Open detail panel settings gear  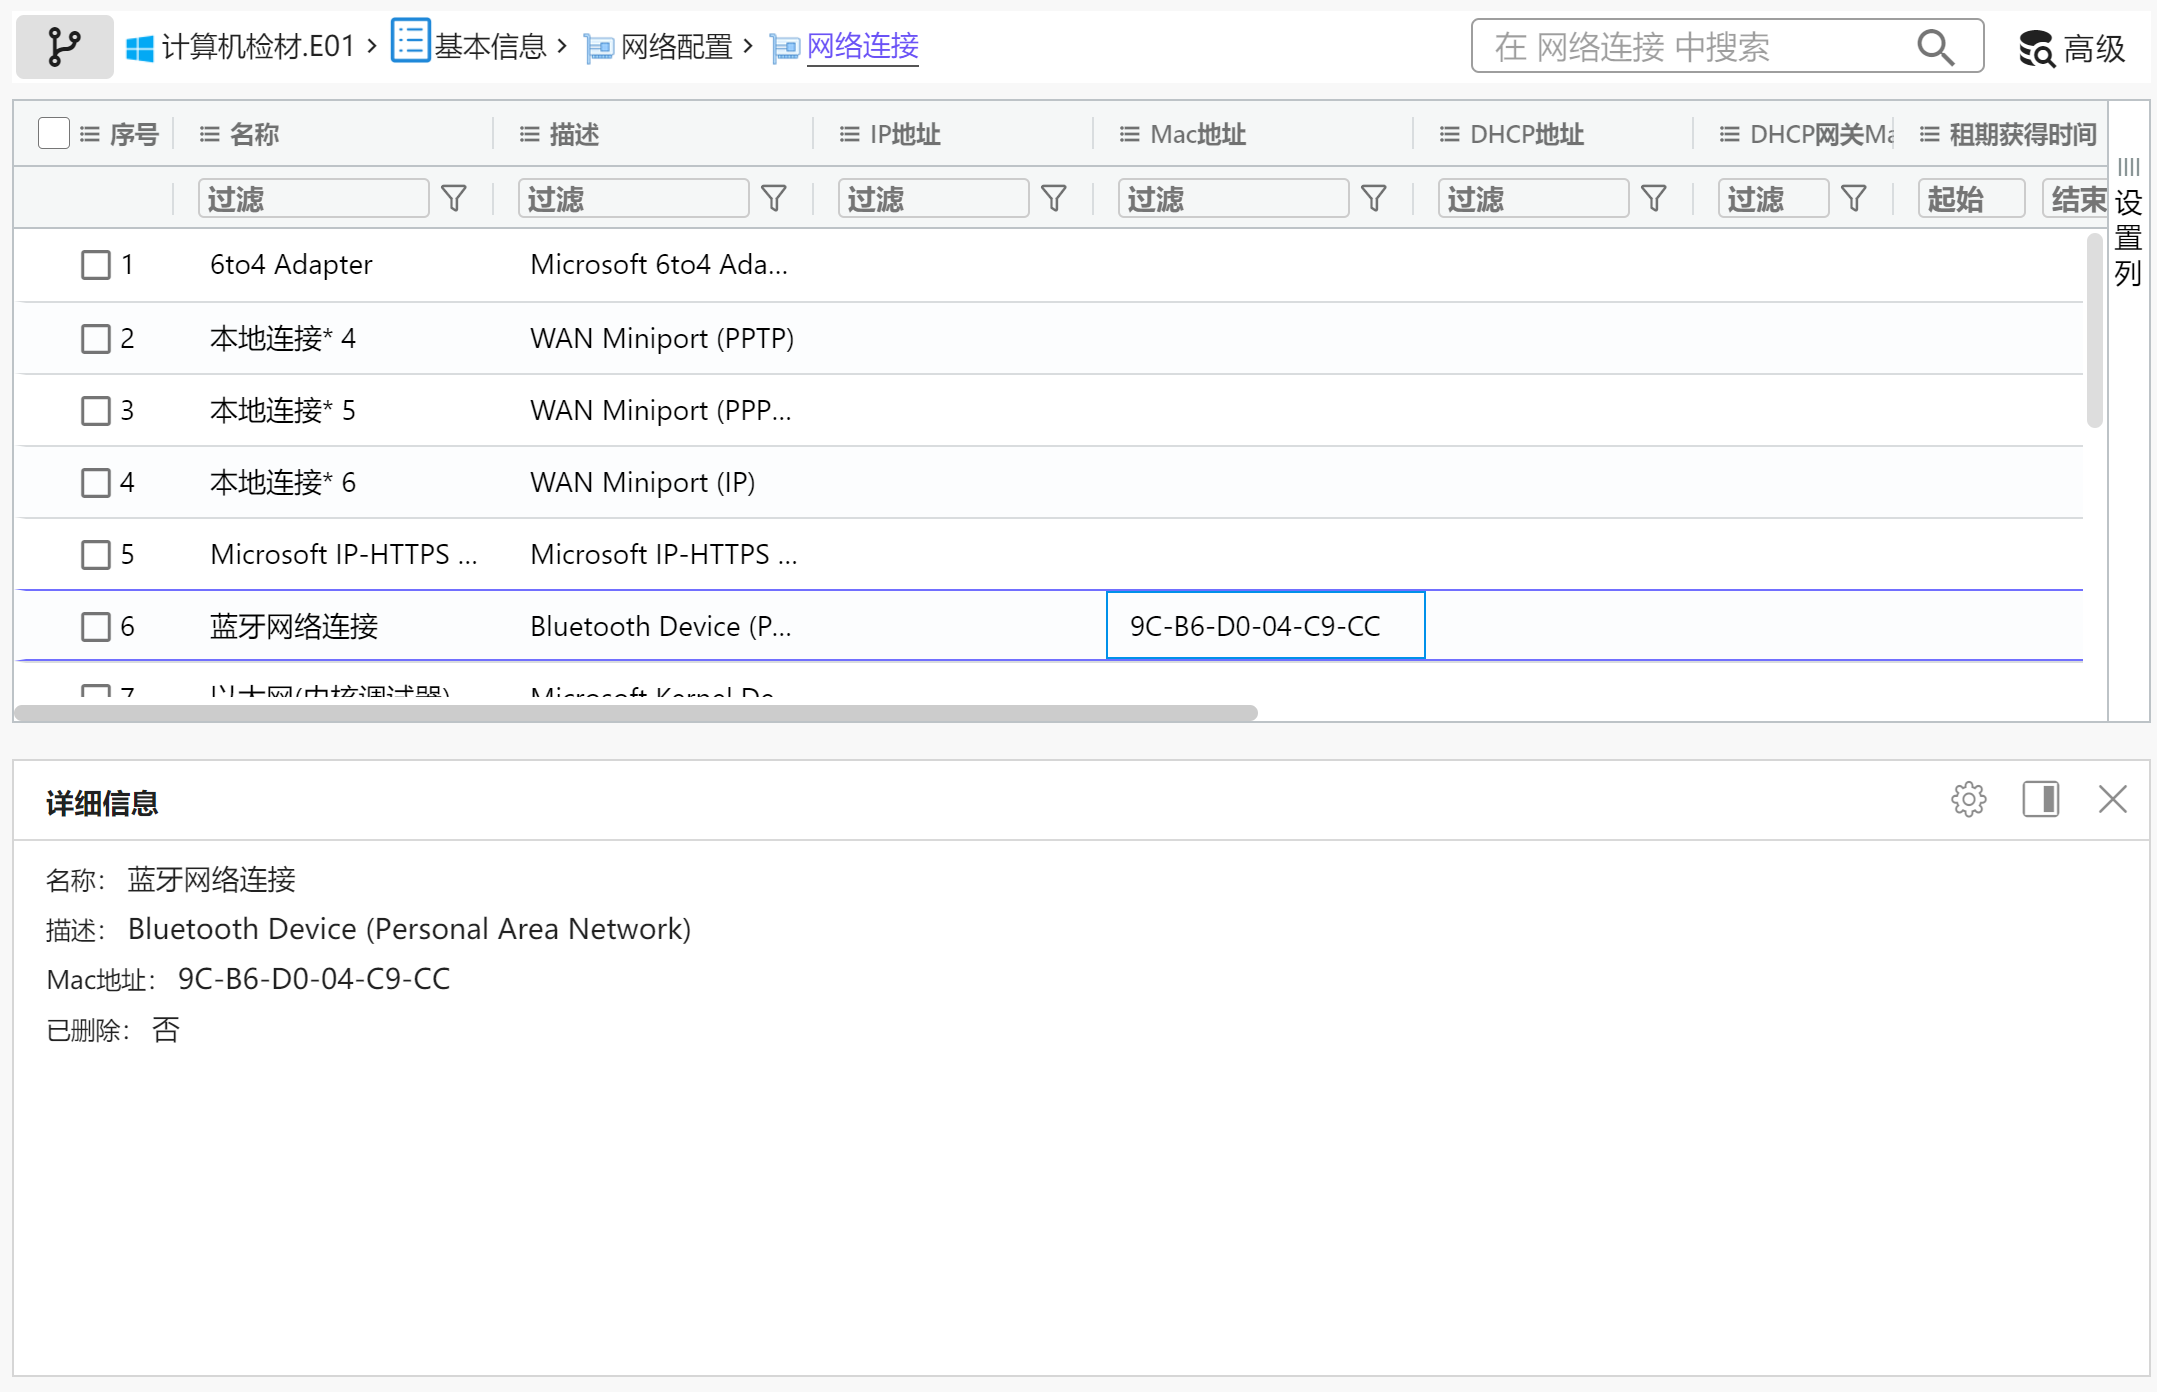(x=1968, y=800)
